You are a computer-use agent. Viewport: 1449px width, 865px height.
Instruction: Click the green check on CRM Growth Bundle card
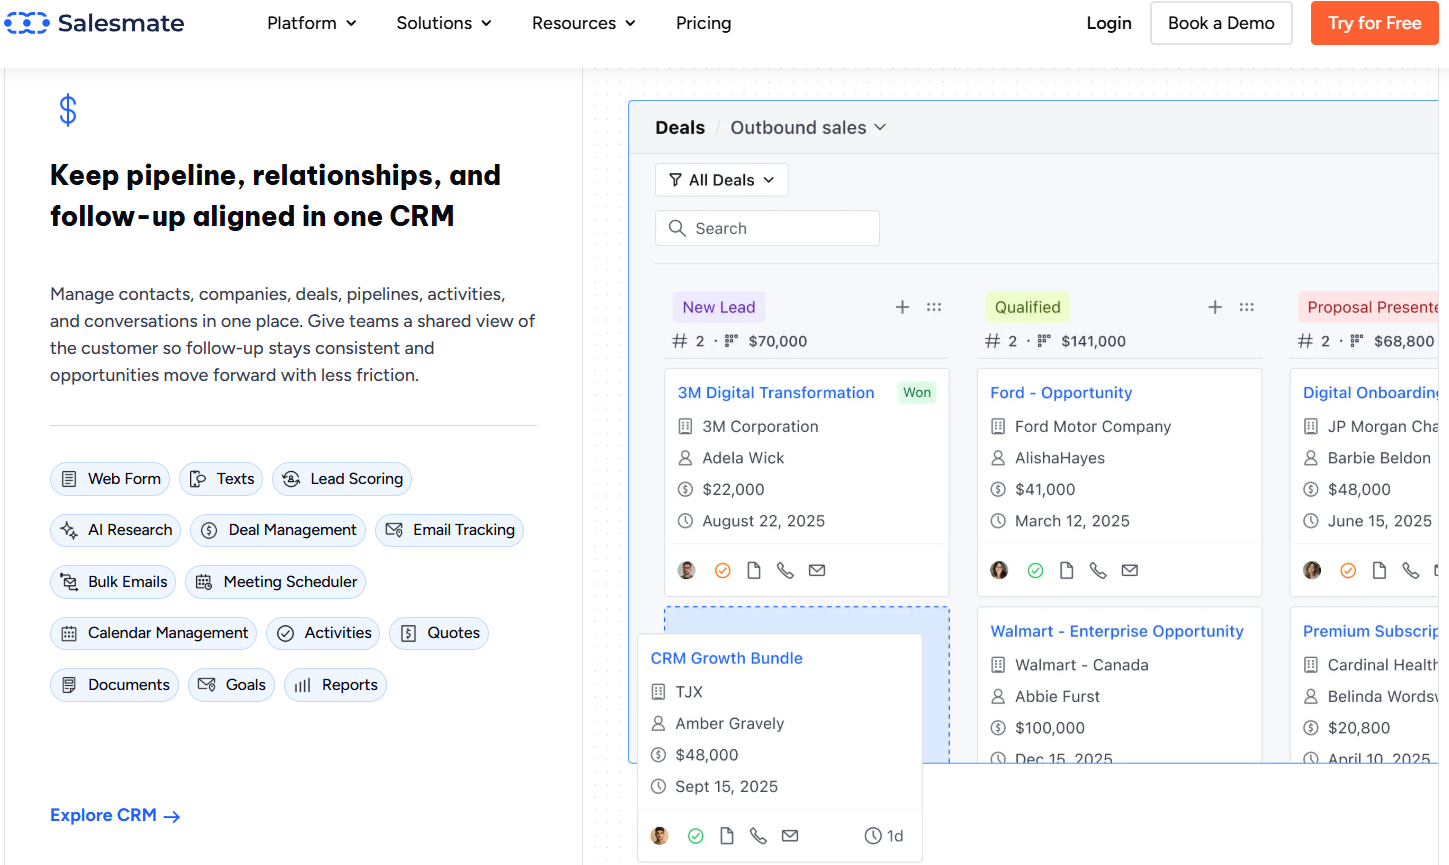tap(695, 836)
